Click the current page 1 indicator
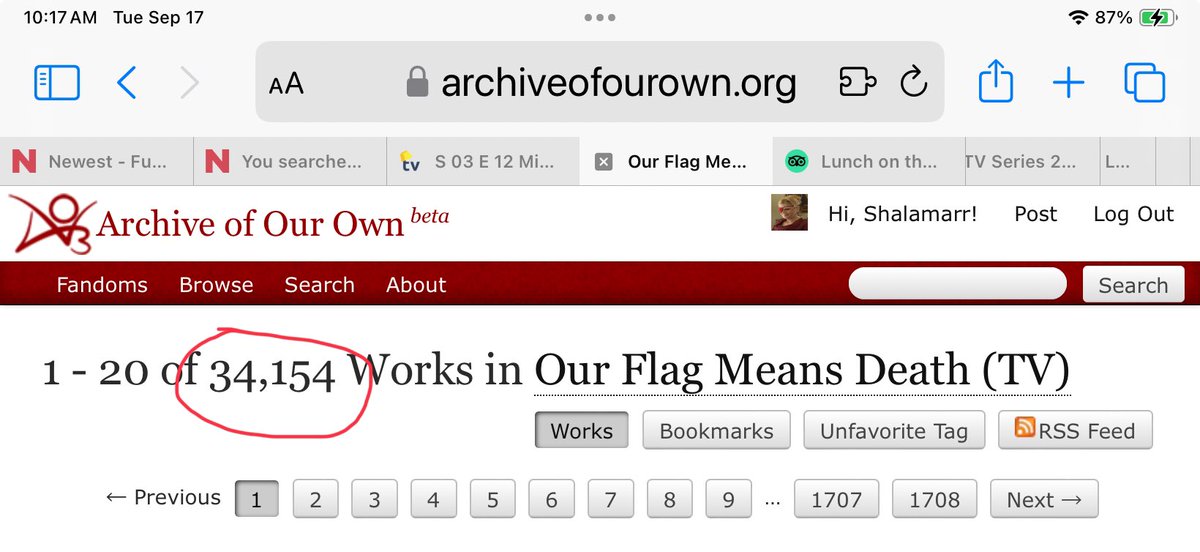 click(256, 499)
